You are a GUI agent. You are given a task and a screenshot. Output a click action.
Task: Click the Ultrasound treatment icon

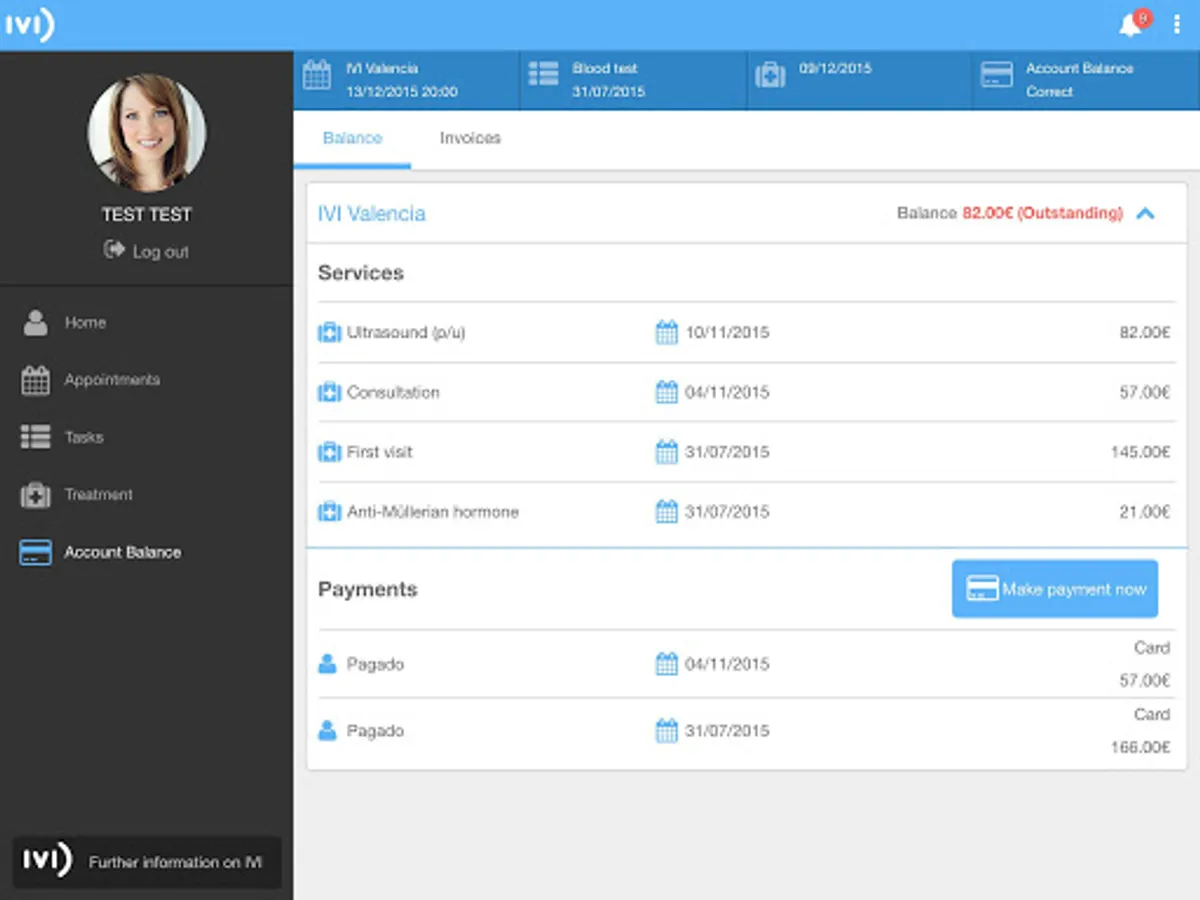(329, 332)
